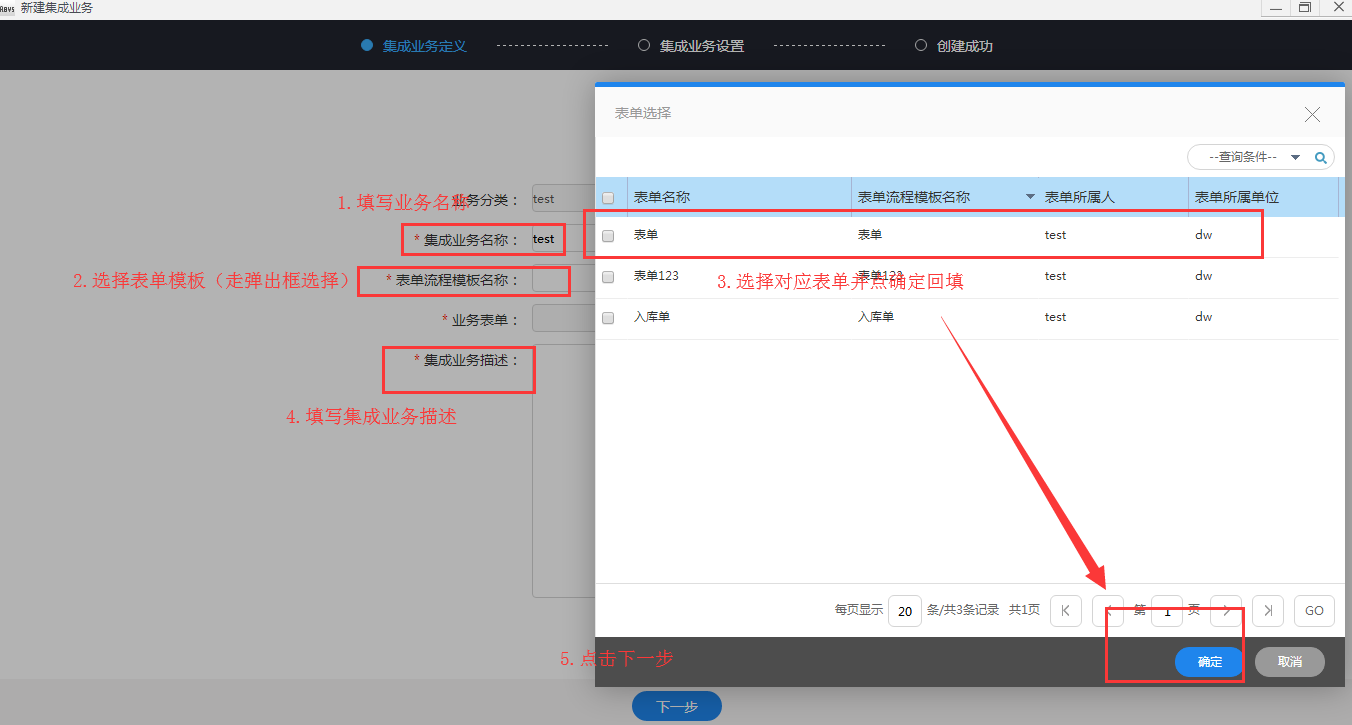The image size is (1352, 725).
Task: Toggle the select-all header checkbox
Action: [x=608, y=198]
